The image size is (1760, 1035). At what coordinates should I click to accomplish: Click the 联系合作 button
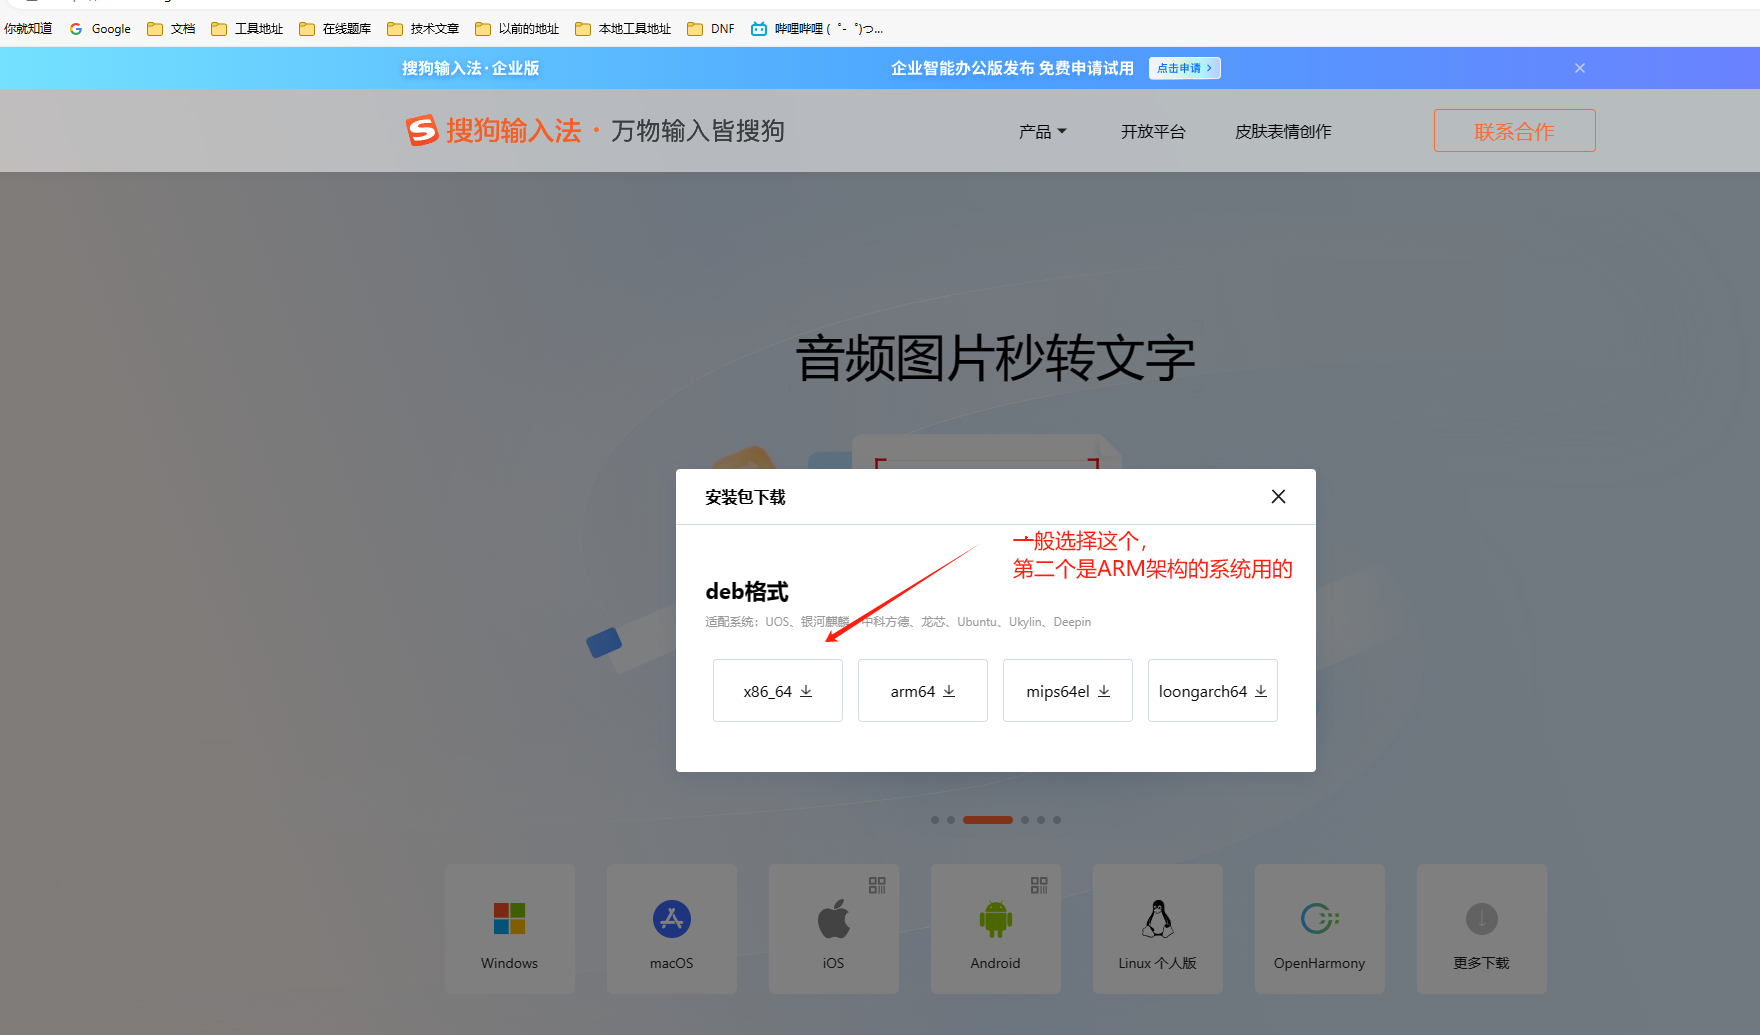point(1515,131)
